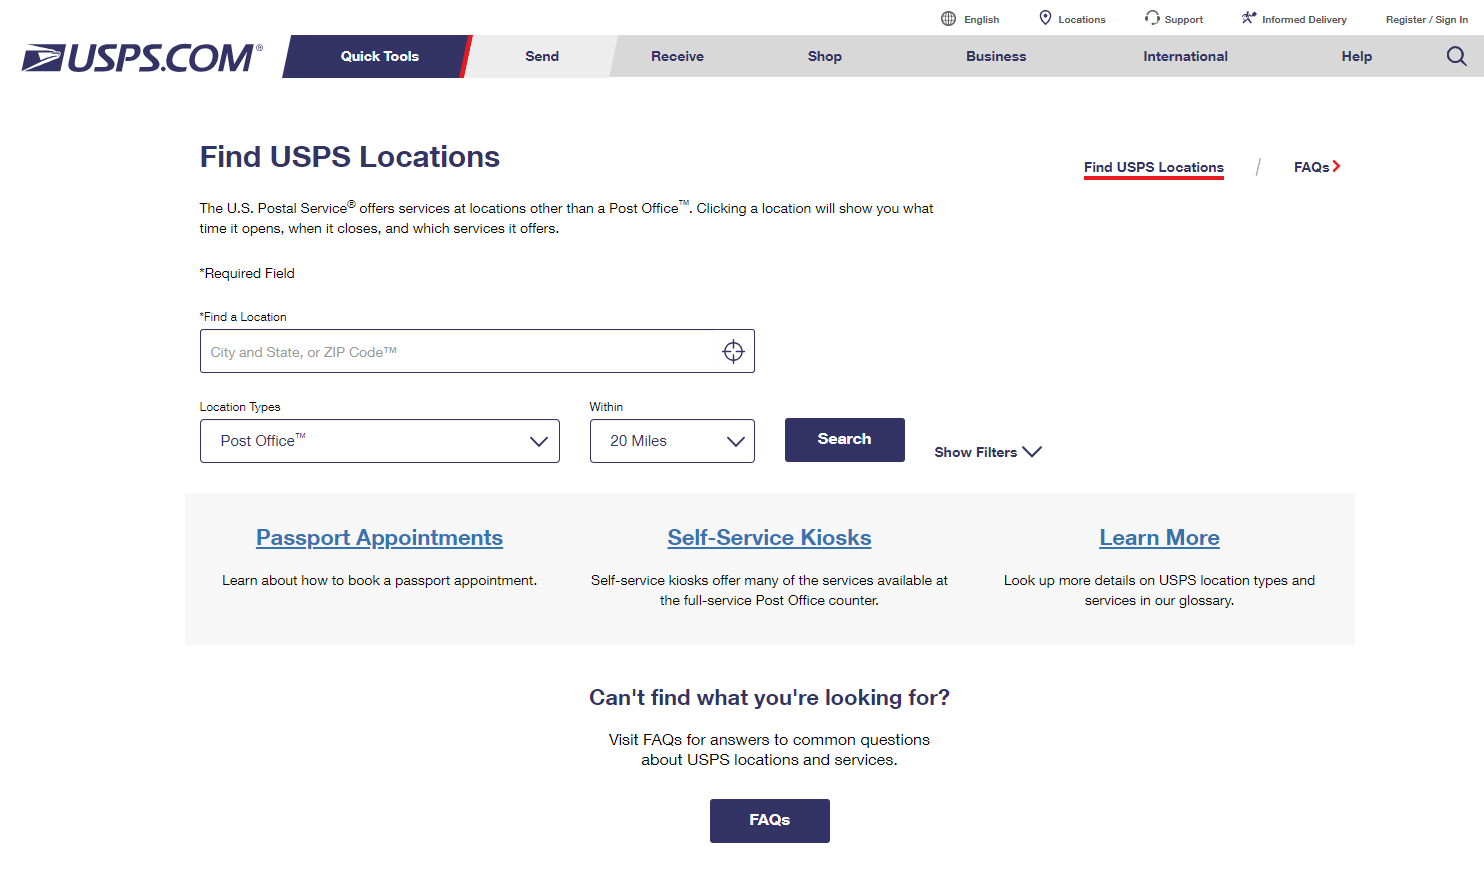Click the Informed Delivery icon
Viewport: 1484px width, 869px height.
click(x=1248, y=18)
